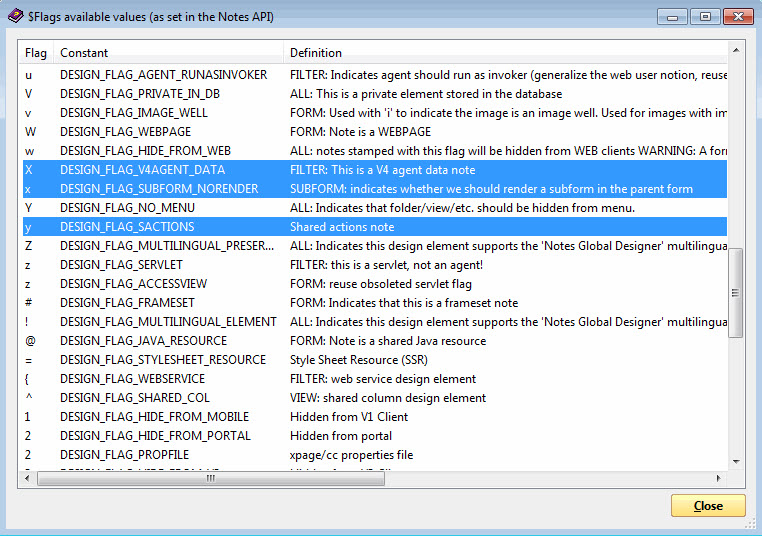Click the horizontal scrollbar left arrow
Image resolution: width=762 pixels, height=536 pixels.
pyautogui.click(x=29, y=478)
